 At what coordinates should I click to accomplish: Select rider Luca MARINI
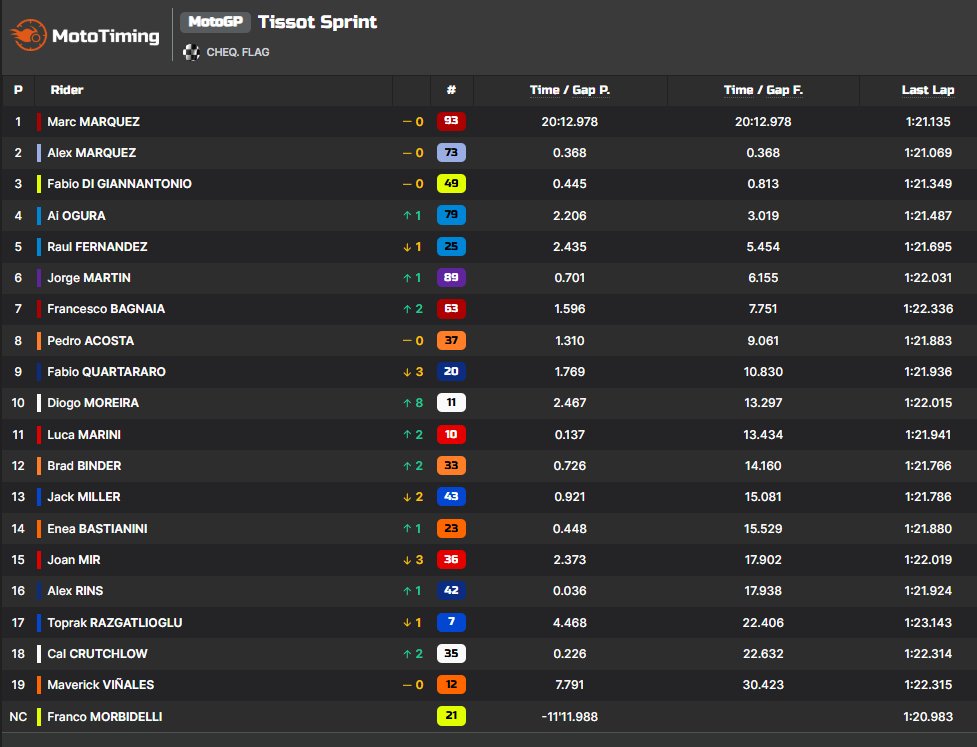click(x=84, y=435)
